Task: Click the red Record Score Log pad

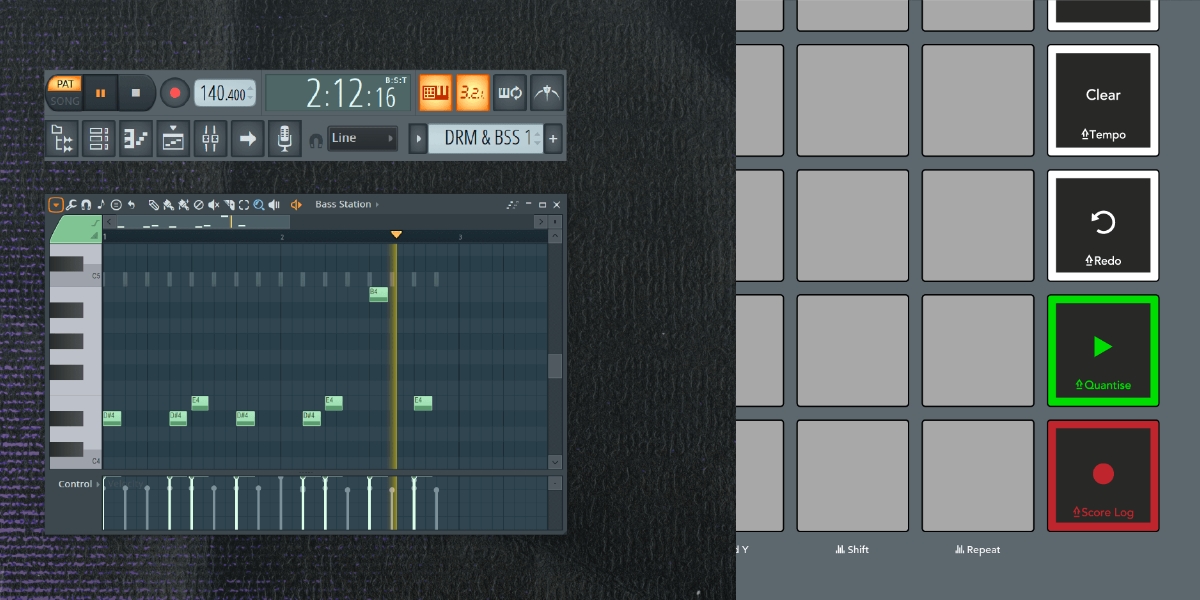Action: coord(1103,475)
